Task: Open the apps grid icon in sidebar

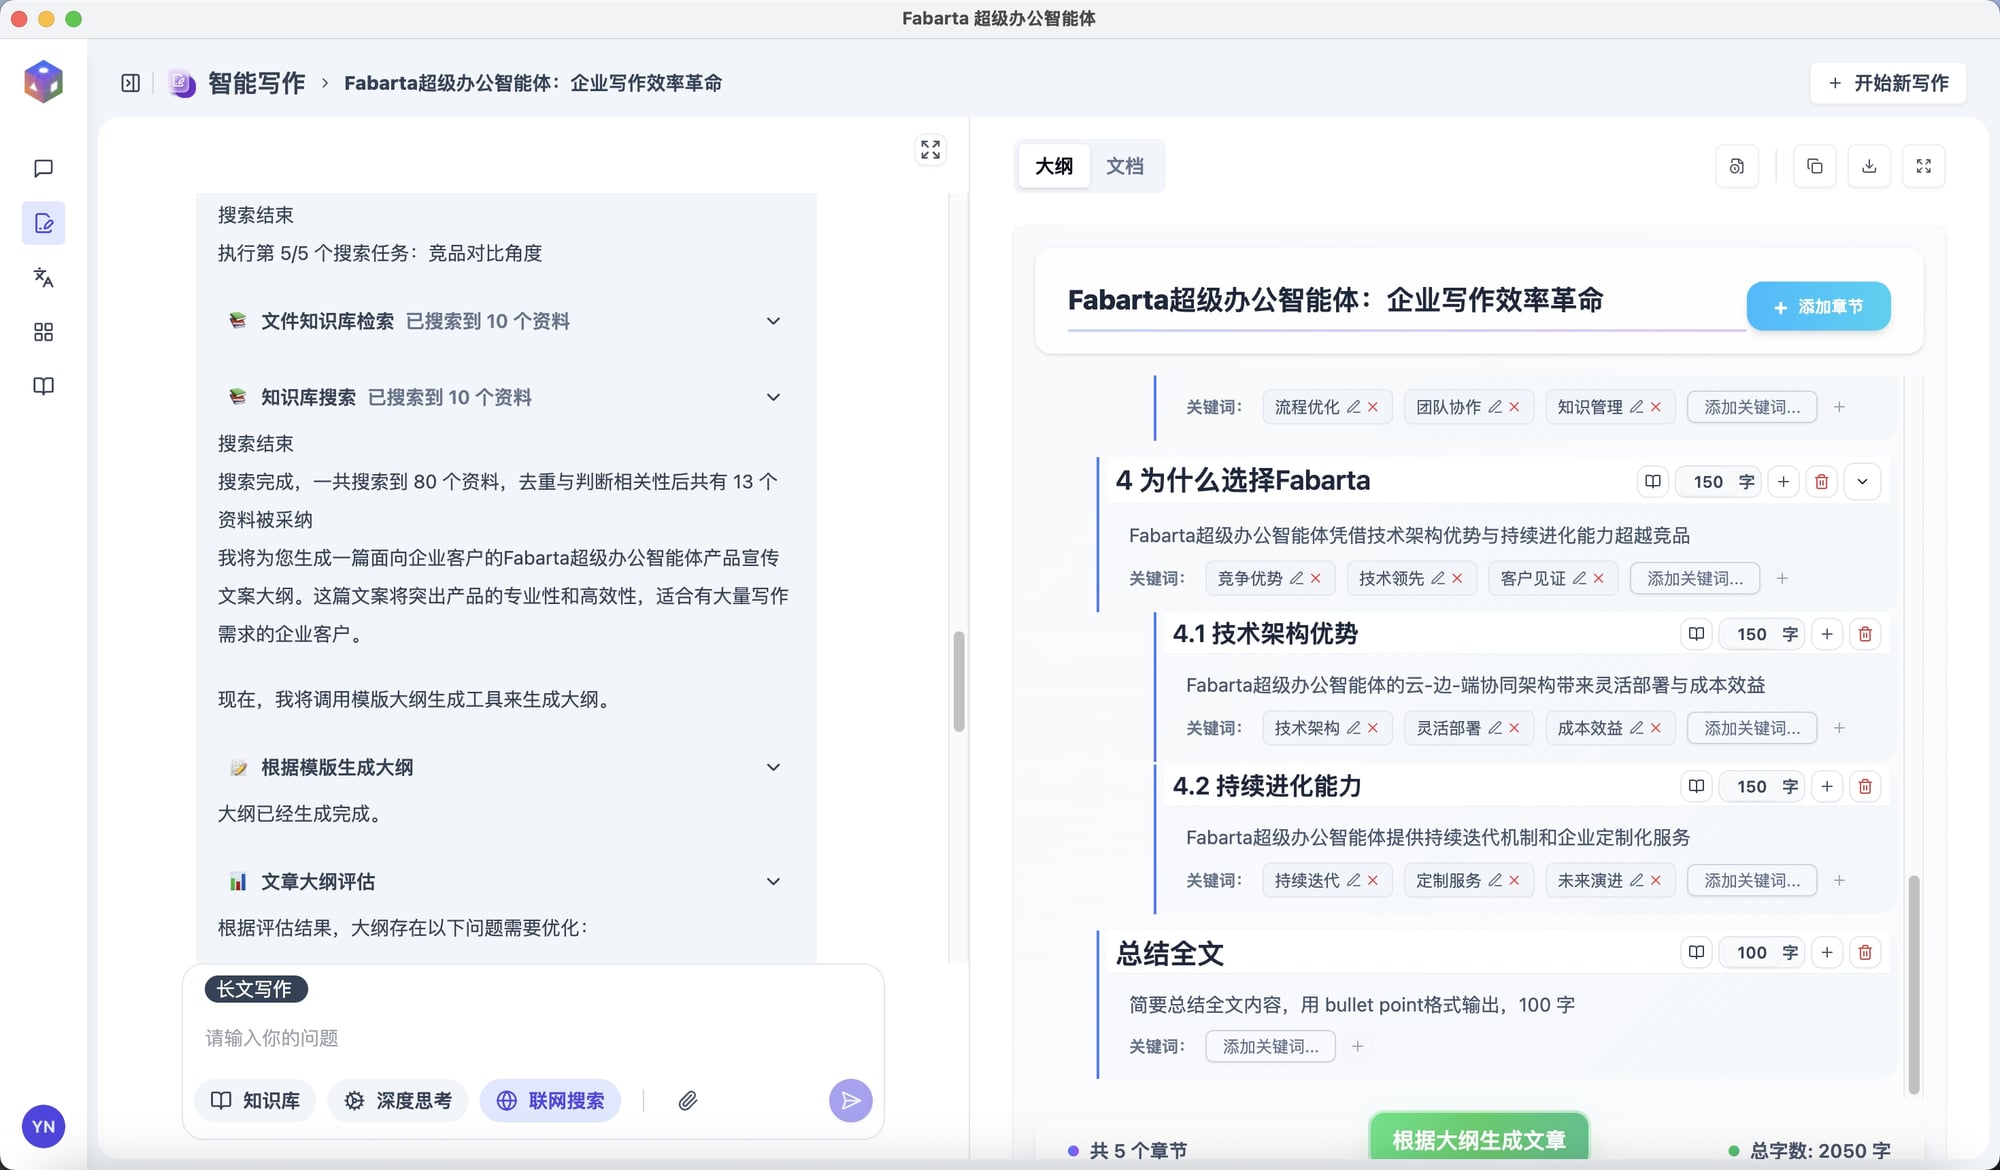Action: point(43,332)
